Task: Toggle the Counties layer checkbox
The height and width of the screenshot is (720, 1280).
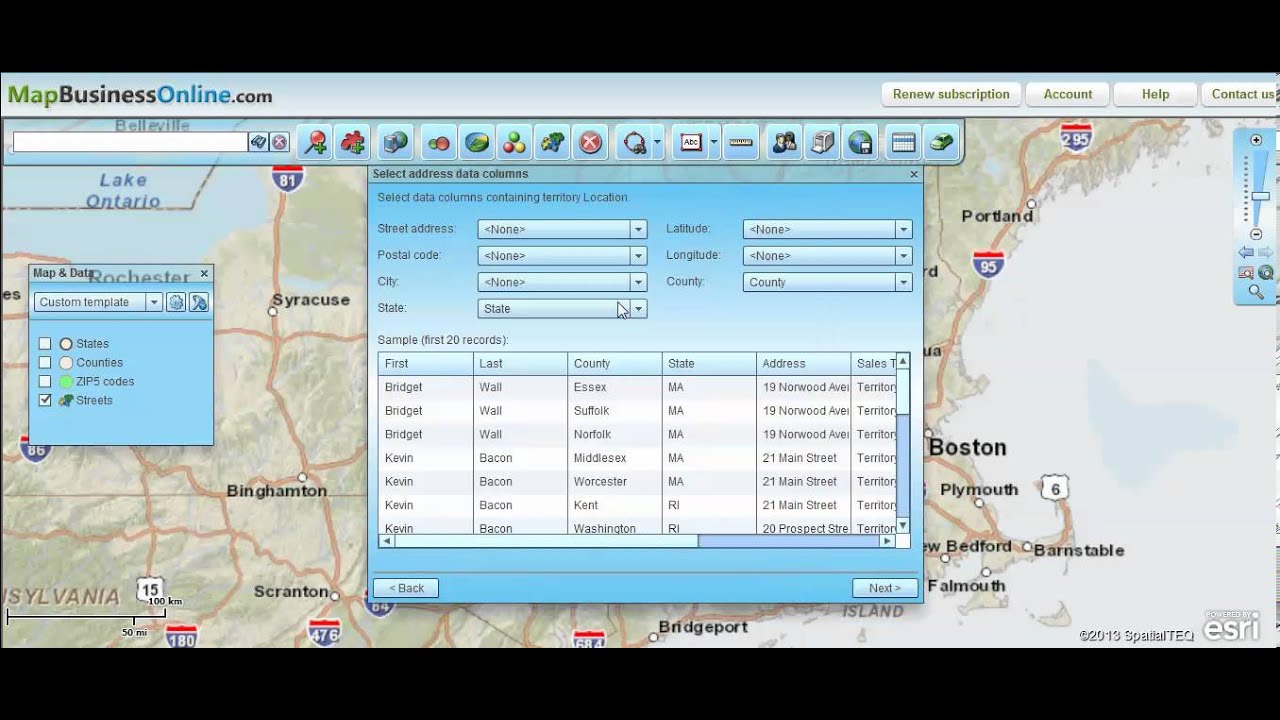Action: pos(45,362)
